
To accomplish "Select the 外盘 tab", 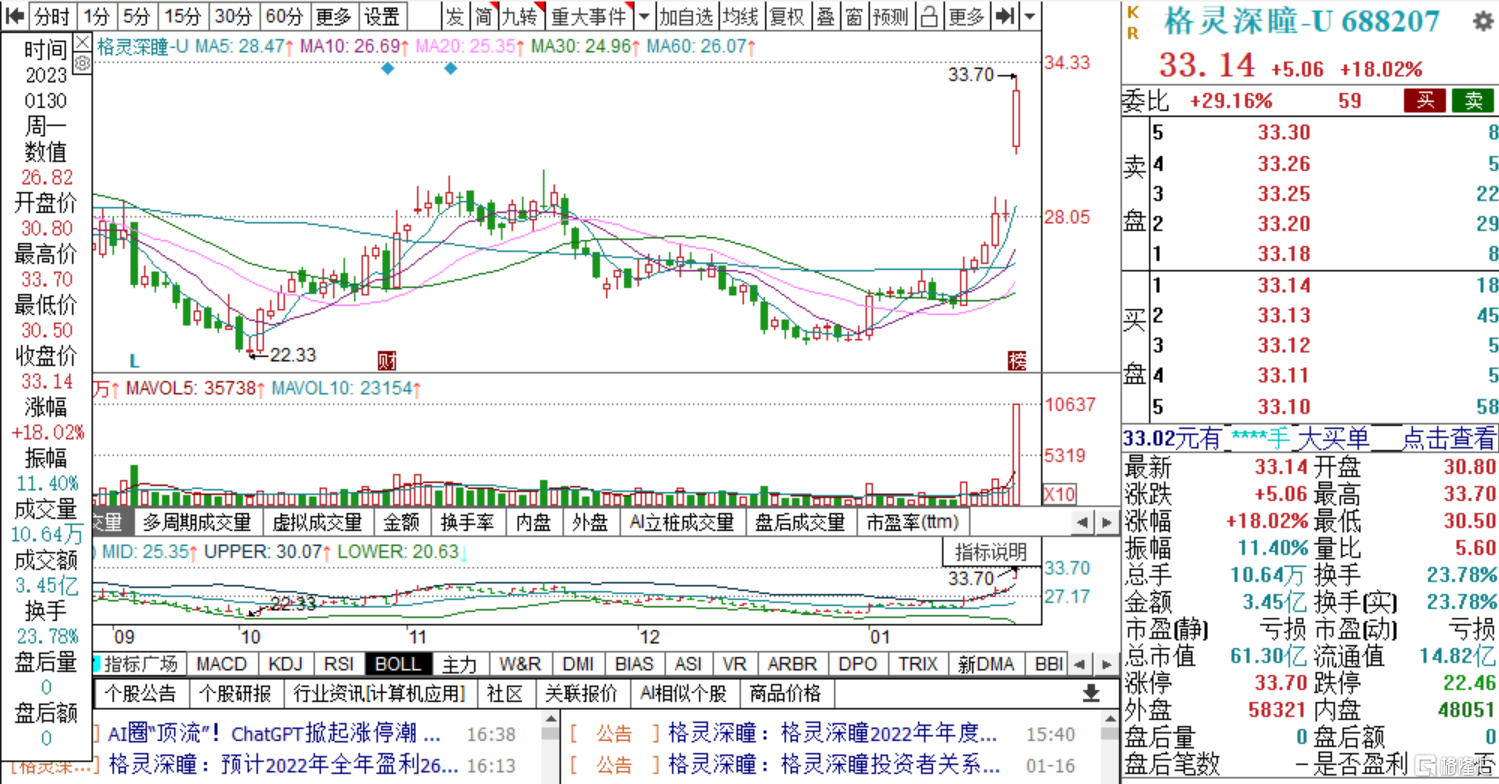I will [x=590, y=522].
